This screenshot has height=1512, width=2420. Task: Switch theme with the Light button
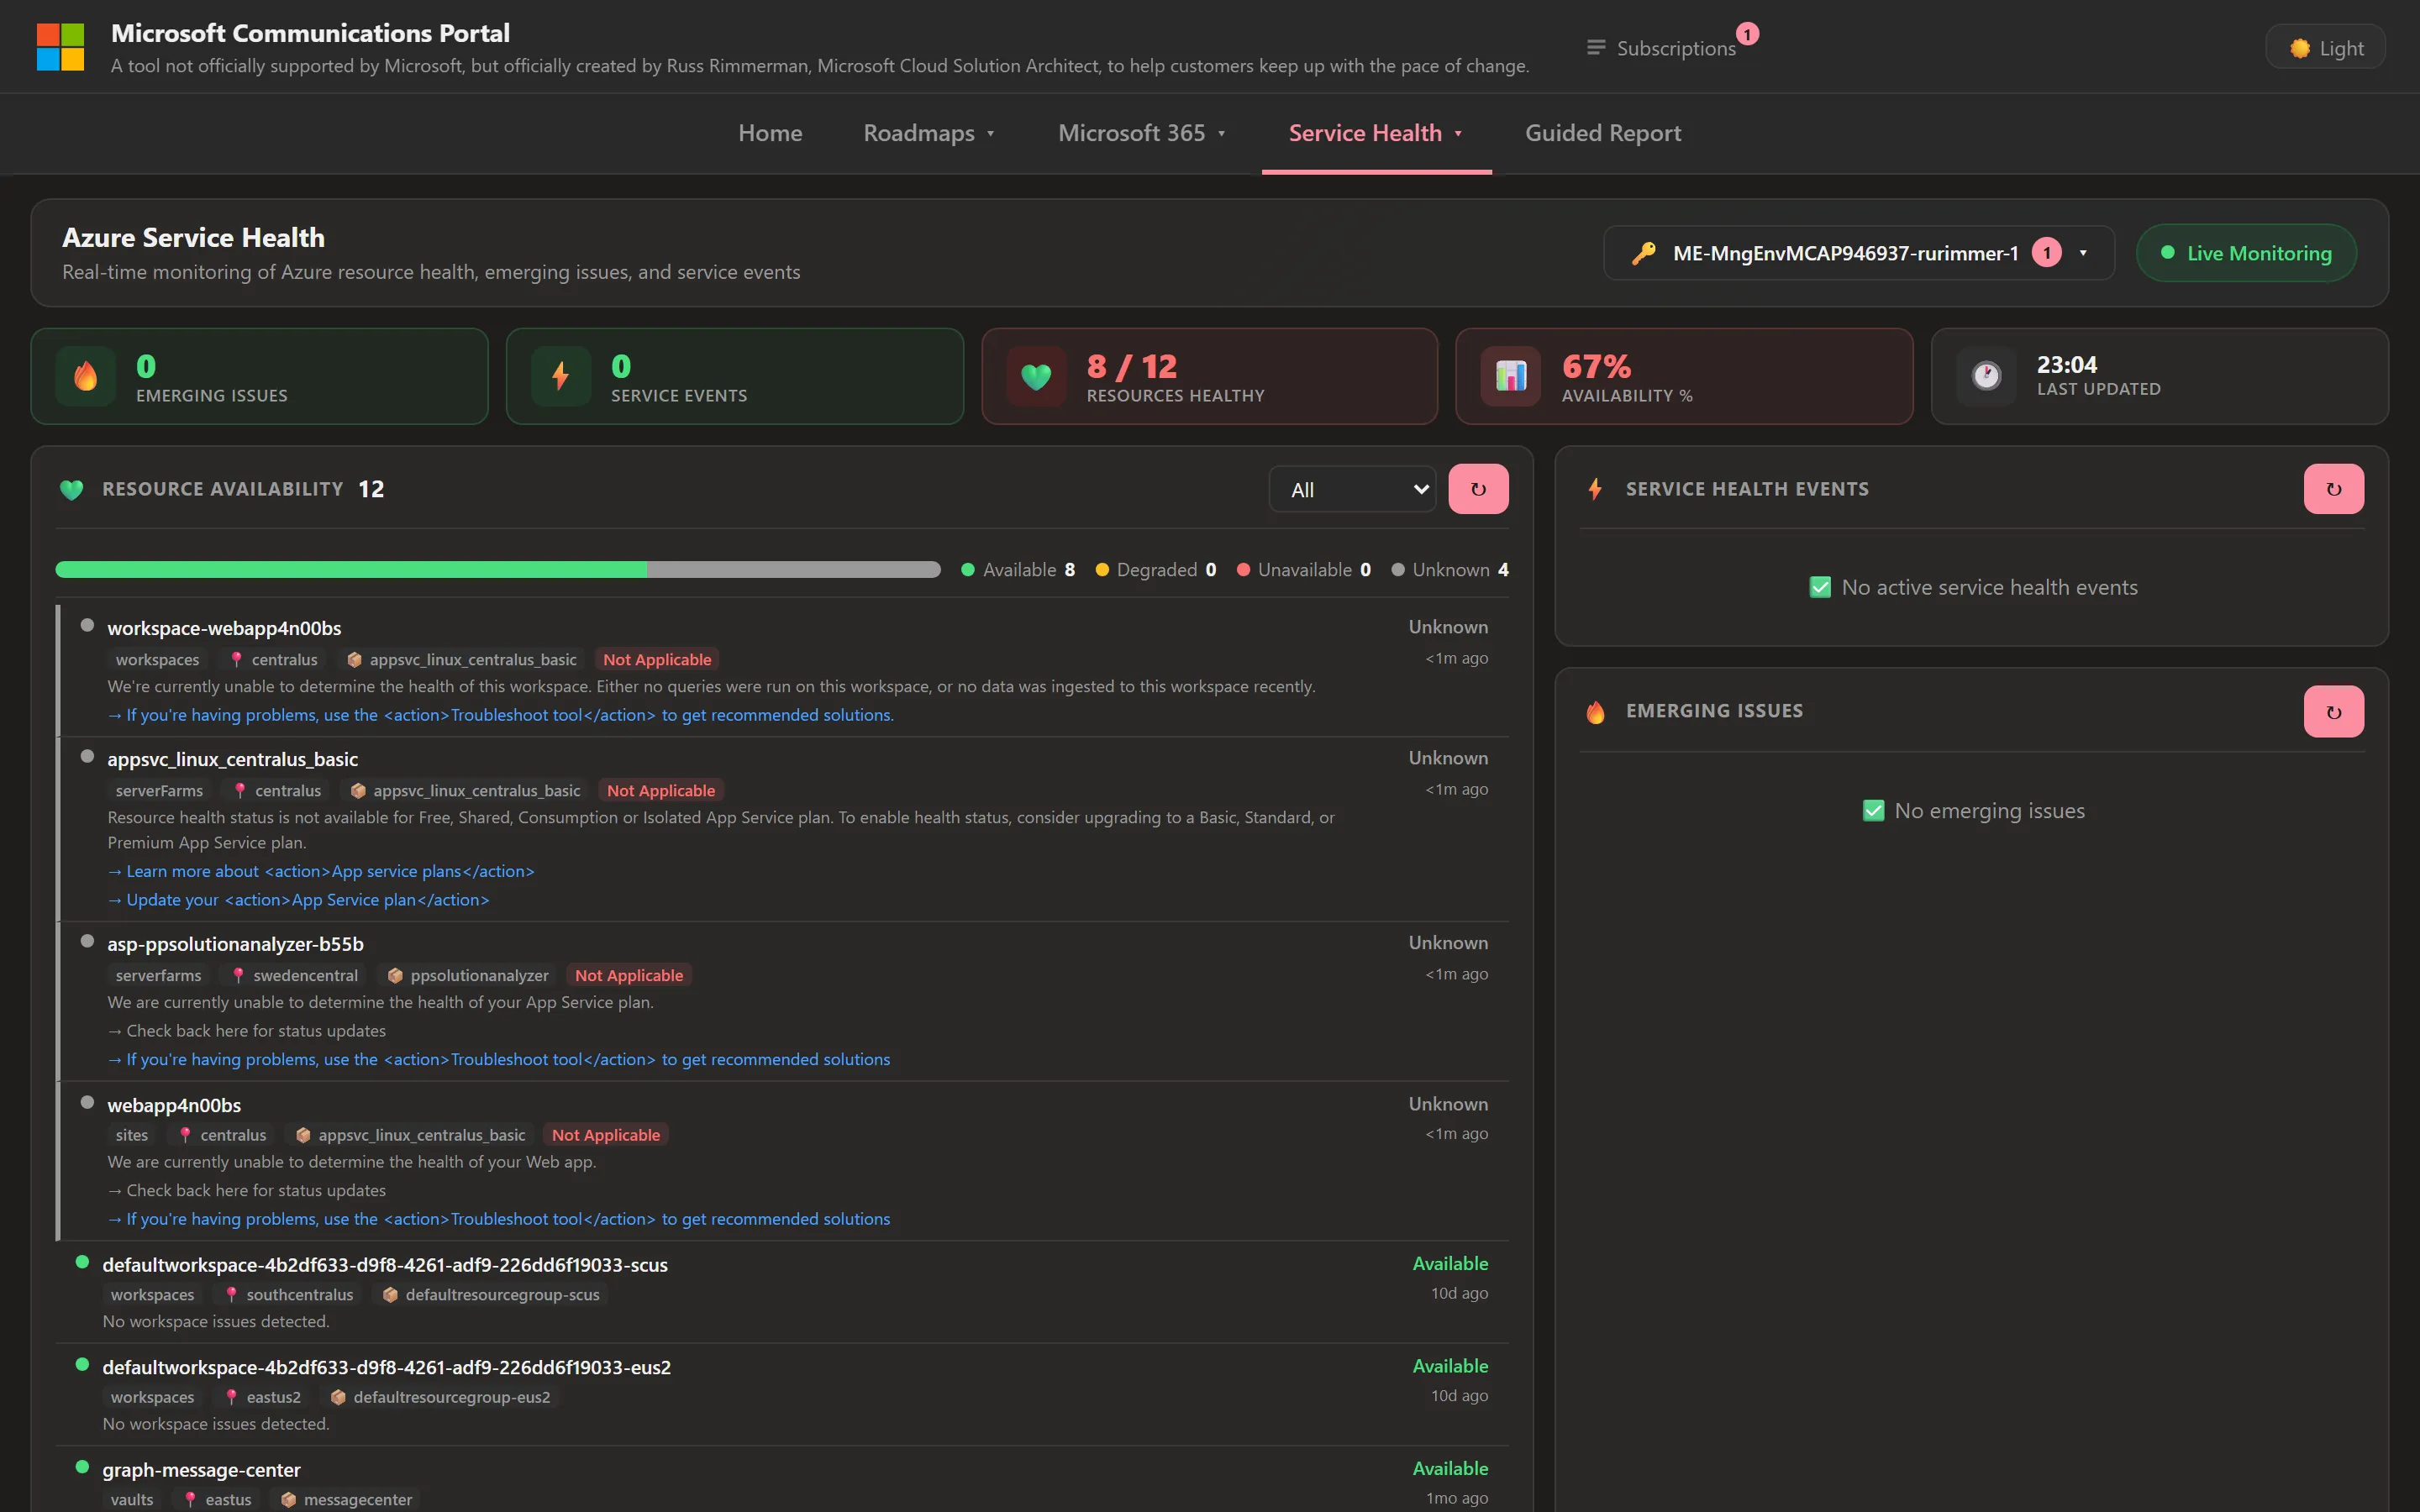[2325, 48]
